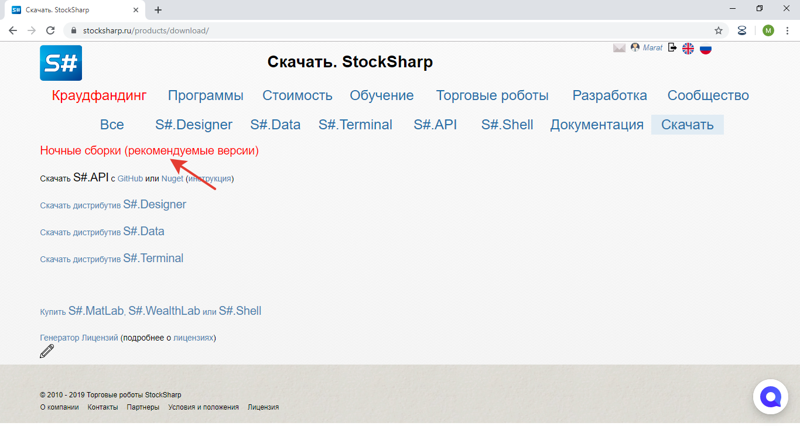Screen dimensions: 800x426
Task: Click the logout icon next to Marat
Action: 672,48
